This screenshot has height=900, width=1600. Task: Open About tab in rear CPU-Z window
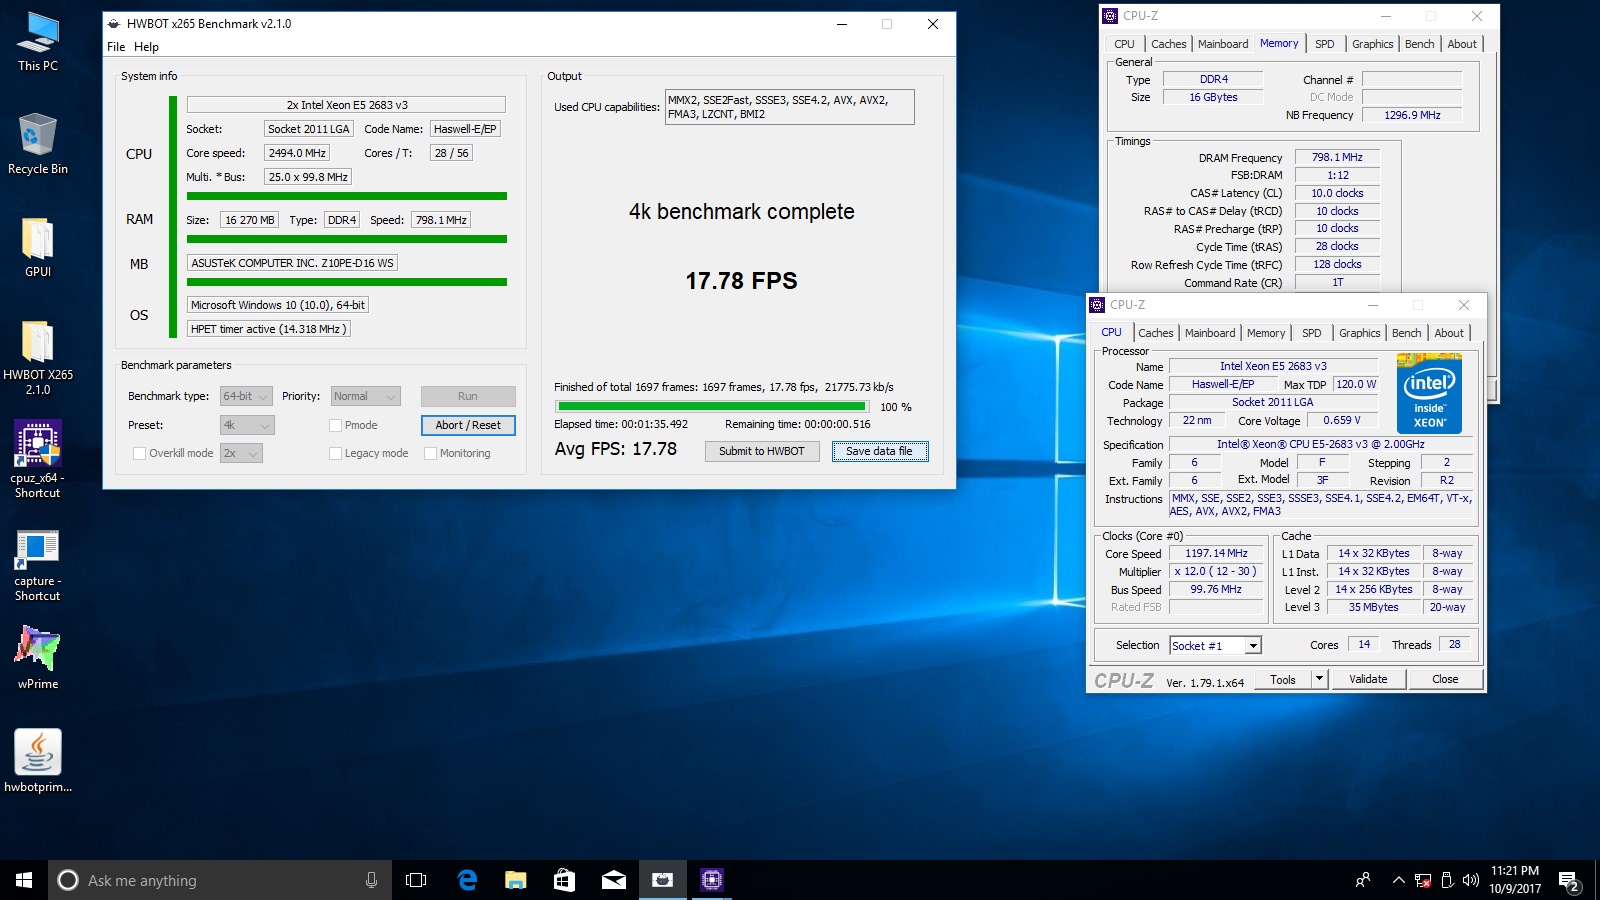coord(1461,44)
